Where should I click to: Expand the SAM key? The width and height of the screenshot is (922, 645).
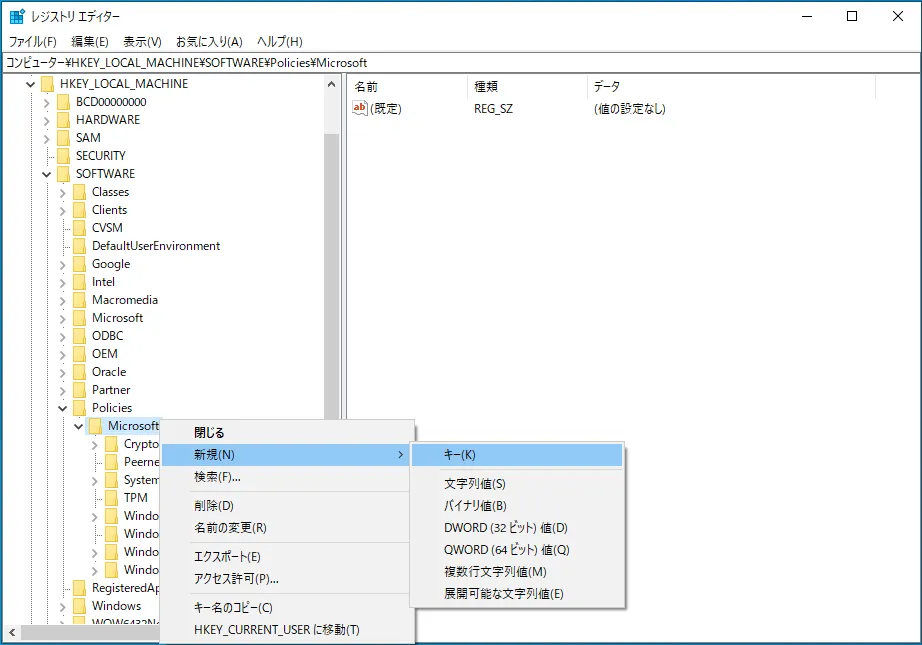46,138
